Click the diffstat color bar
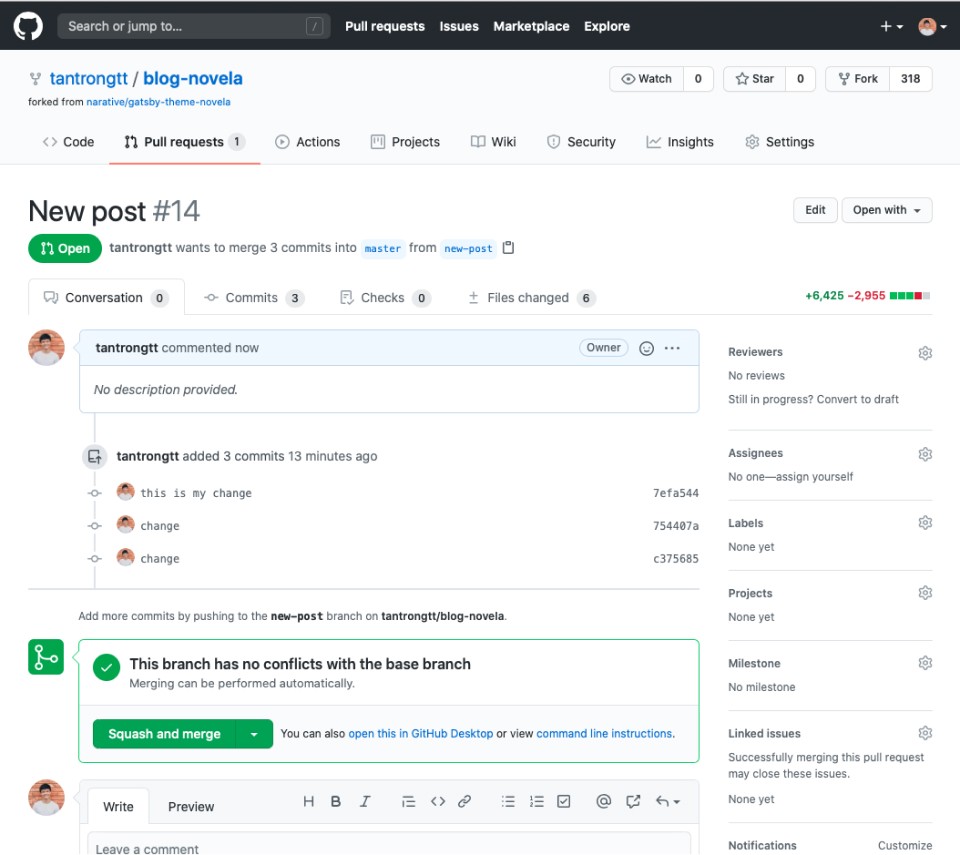The width and height of the screenshot is (960, 855). 910,296
